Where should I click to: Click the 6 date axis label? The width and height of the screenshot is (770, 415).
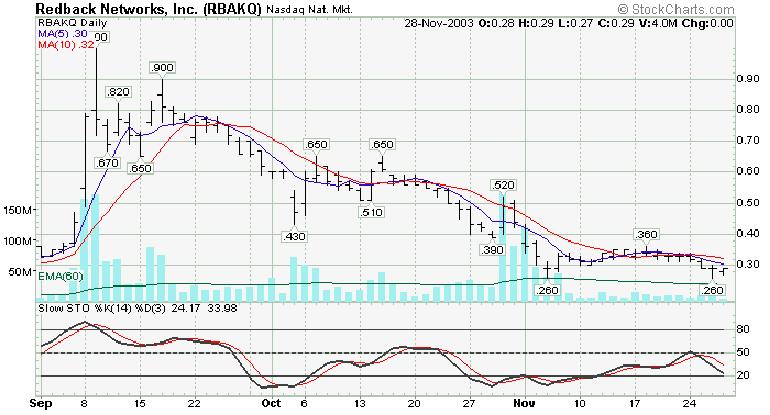[x=305, y=403]
